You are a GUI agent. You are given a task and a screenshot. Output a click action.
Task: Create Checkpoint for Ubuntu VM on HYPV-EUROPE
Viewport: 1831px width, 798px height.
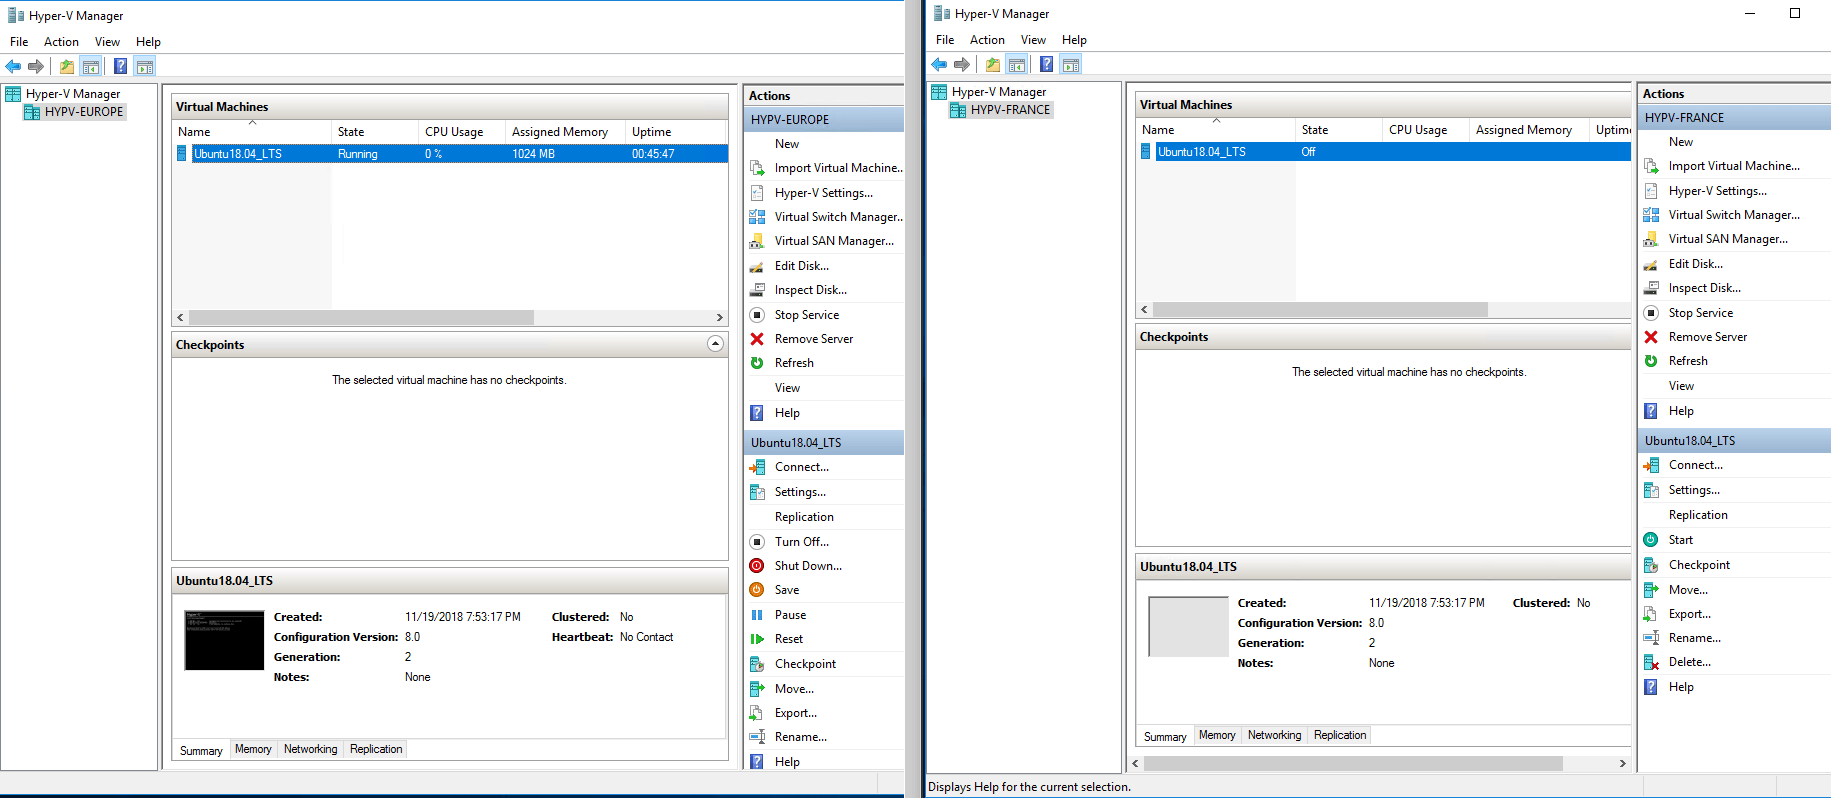pyautogui.click(x=805, y=664)
